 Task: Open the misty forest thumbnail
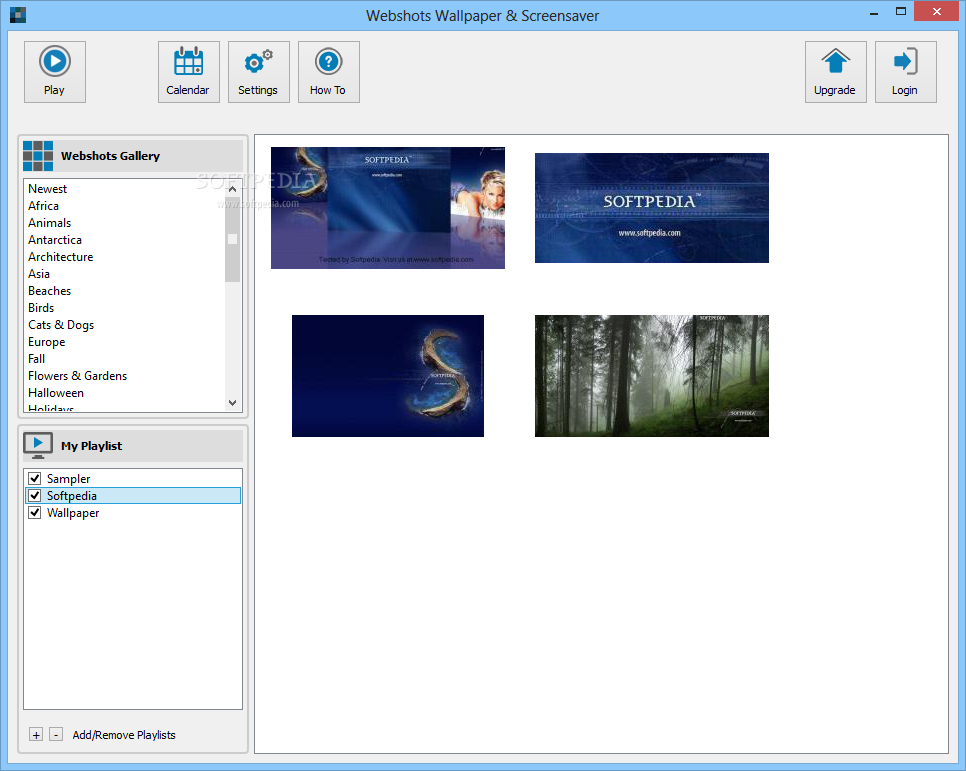click(651, 376)
